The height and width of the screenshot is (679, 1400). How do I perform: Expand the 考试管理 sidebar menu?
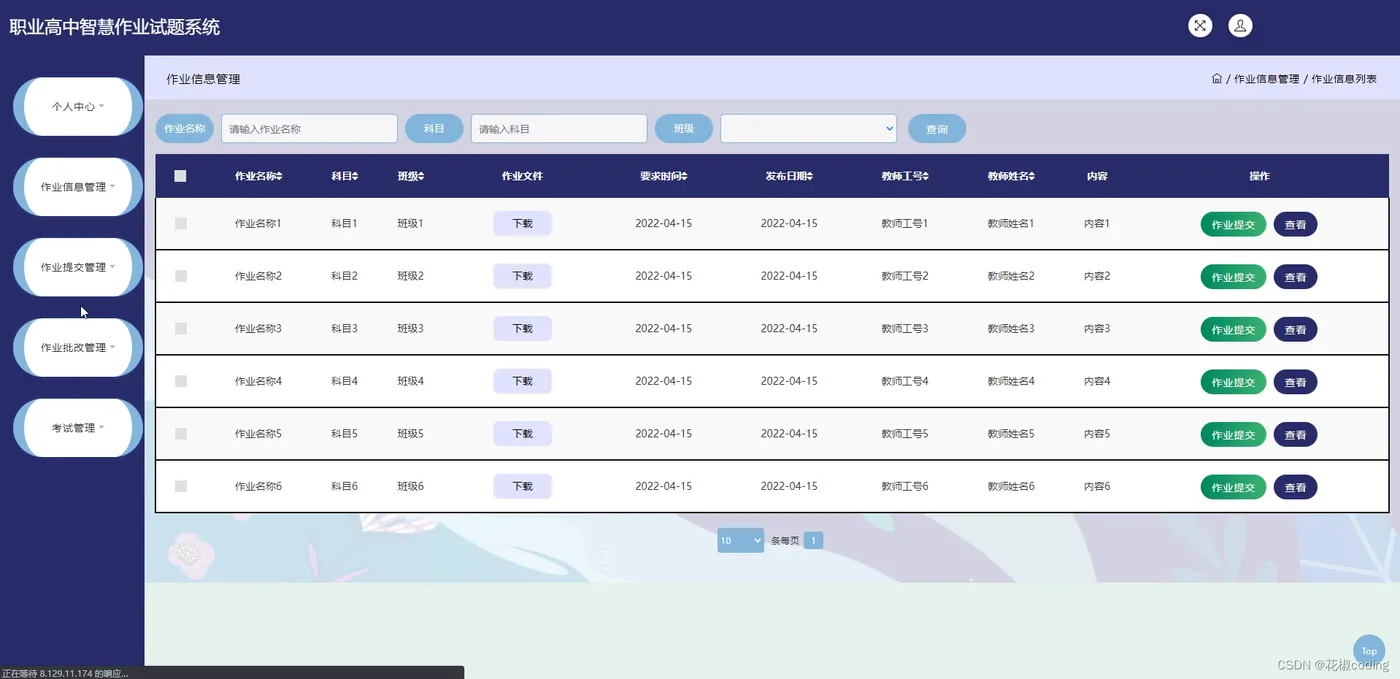click(x=78, y=428)
